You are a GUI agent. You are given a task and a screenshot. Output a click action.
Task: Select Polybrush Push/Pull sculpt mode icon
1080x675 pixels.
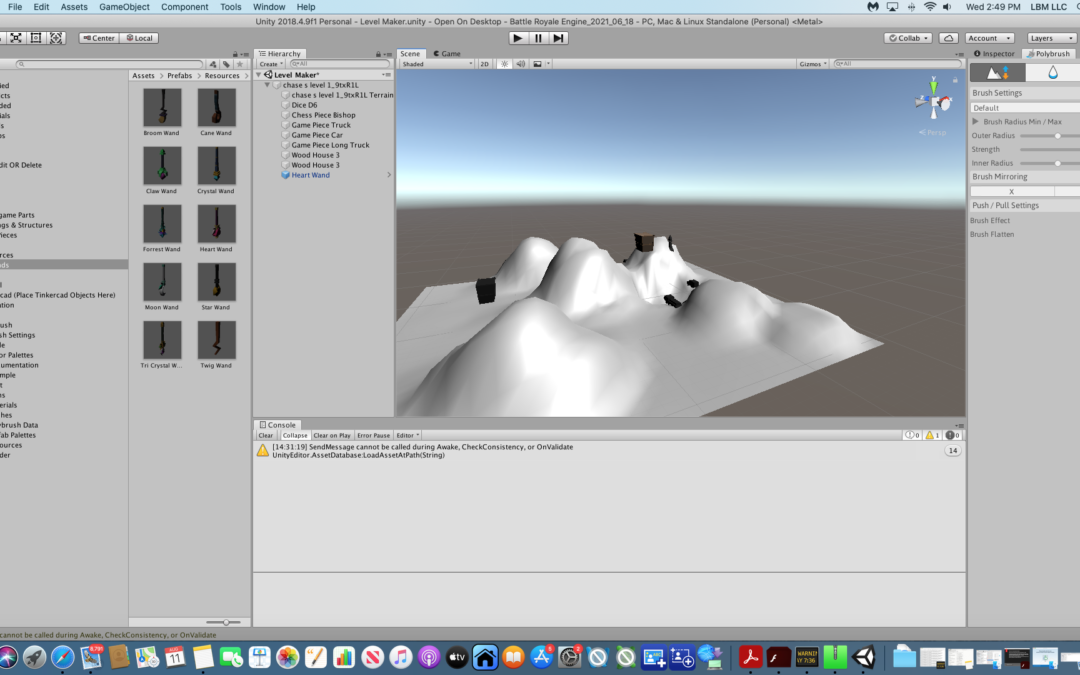click(997, 72)
